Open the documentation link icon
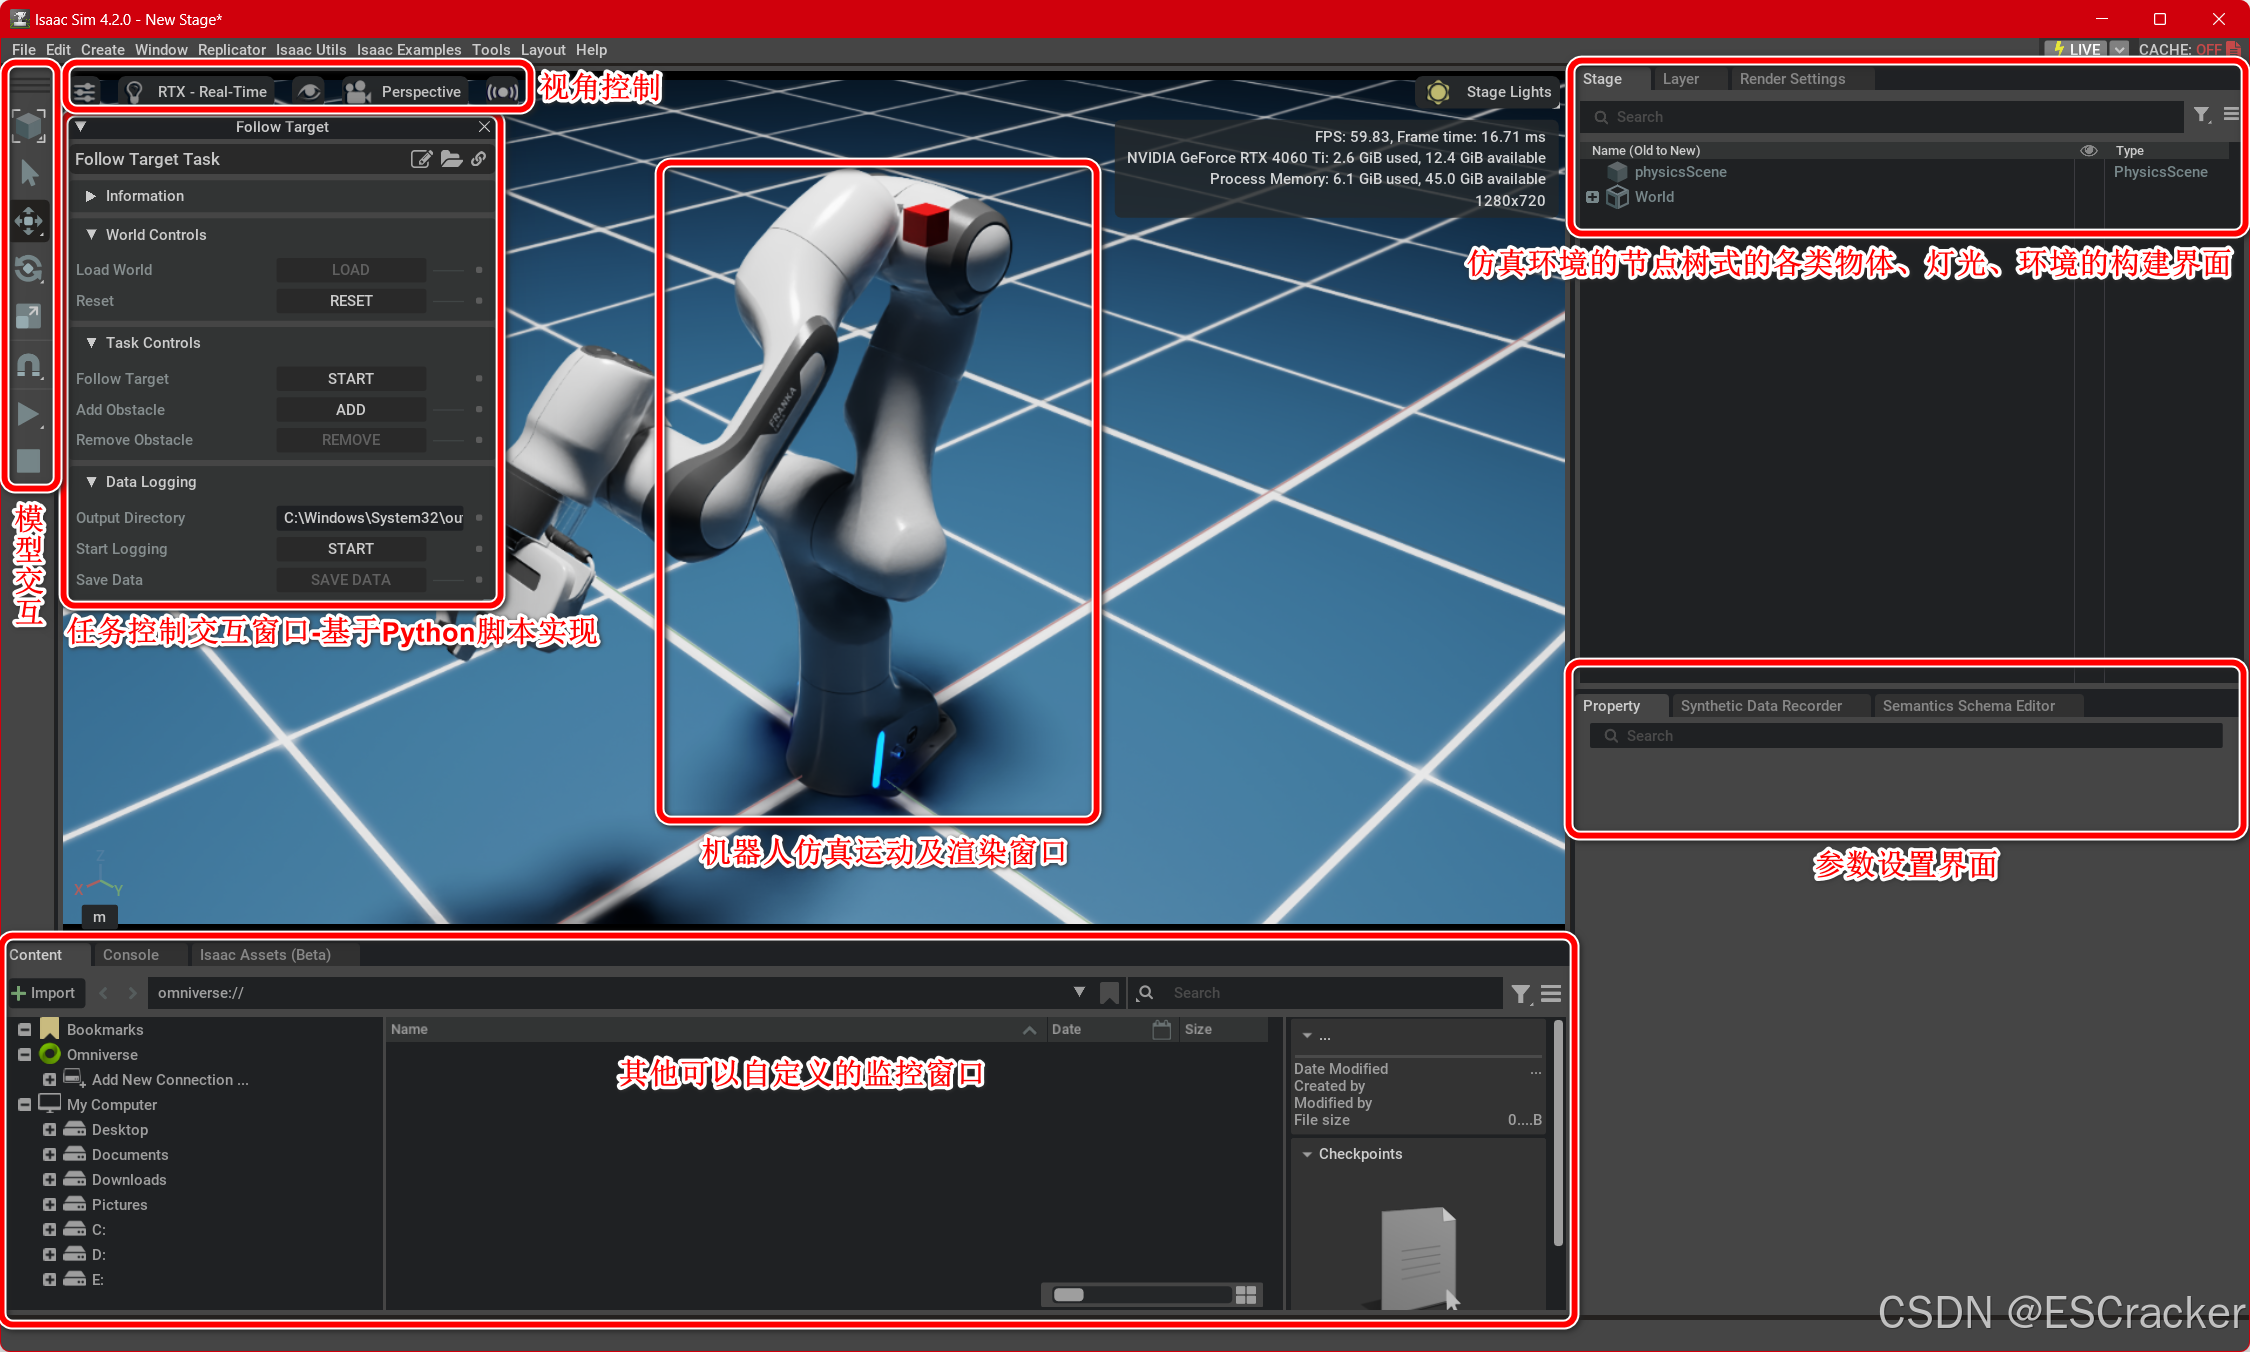The image size is (2250, 1352). (479, 159)
